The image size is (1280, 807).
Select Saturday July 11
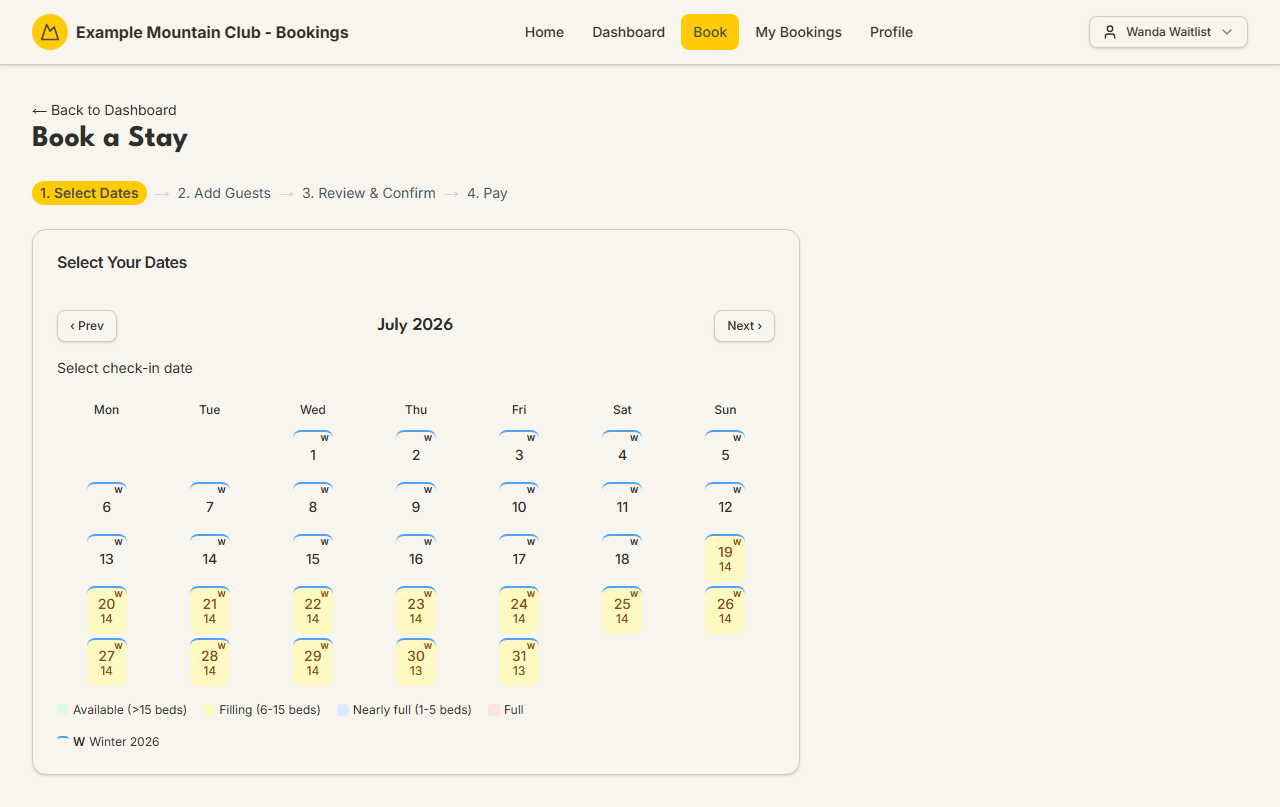tap(622, 504)
